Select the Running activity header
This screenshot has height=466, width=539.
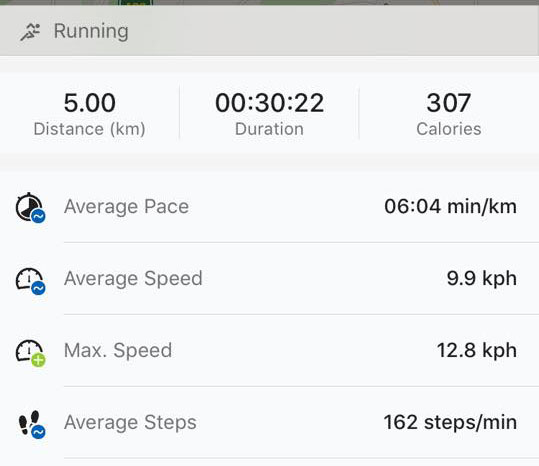(x=270, y=31)
